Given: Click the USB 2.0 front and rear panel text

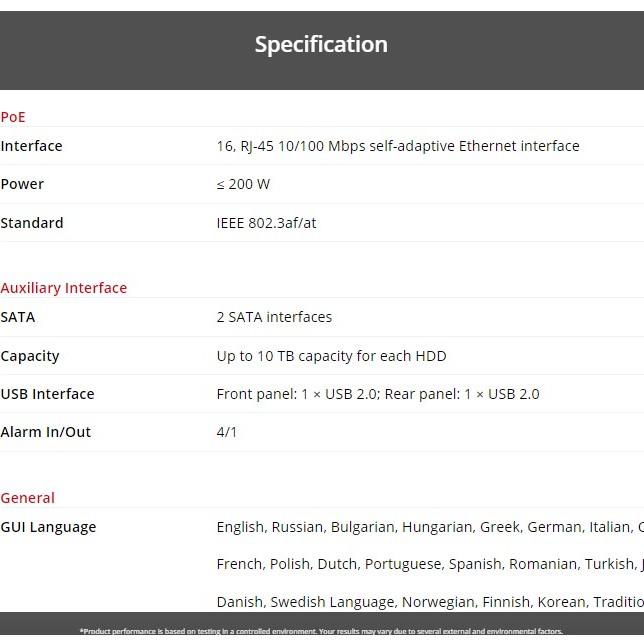Looking at the screenshot, I should [378, 394].
